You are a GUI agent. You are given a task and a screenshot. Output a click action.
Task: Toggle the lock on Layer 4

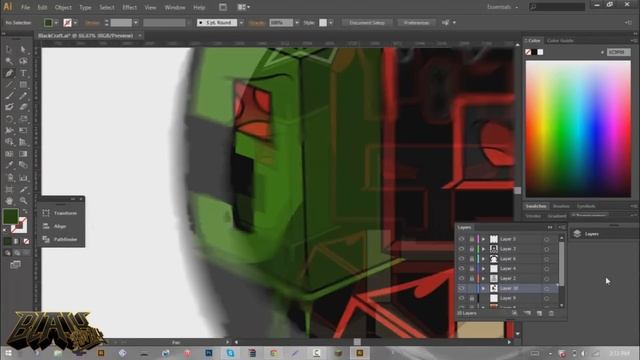pyautogui.click(x=471, y=269)
